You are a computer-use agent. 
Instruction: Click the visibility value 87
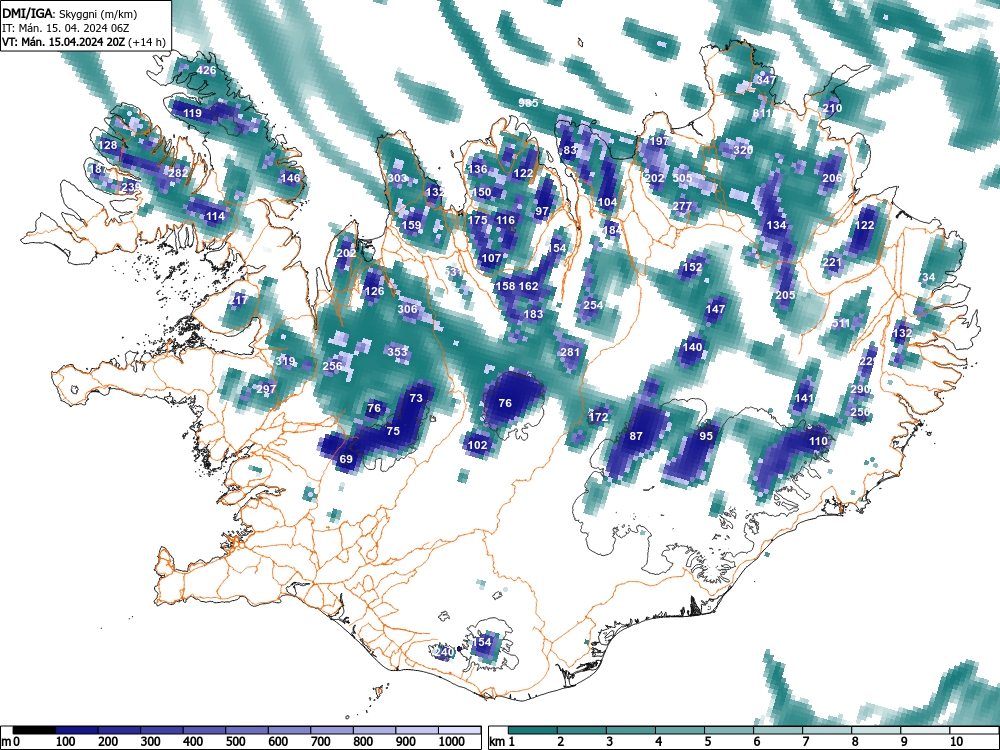coord(636,436)
